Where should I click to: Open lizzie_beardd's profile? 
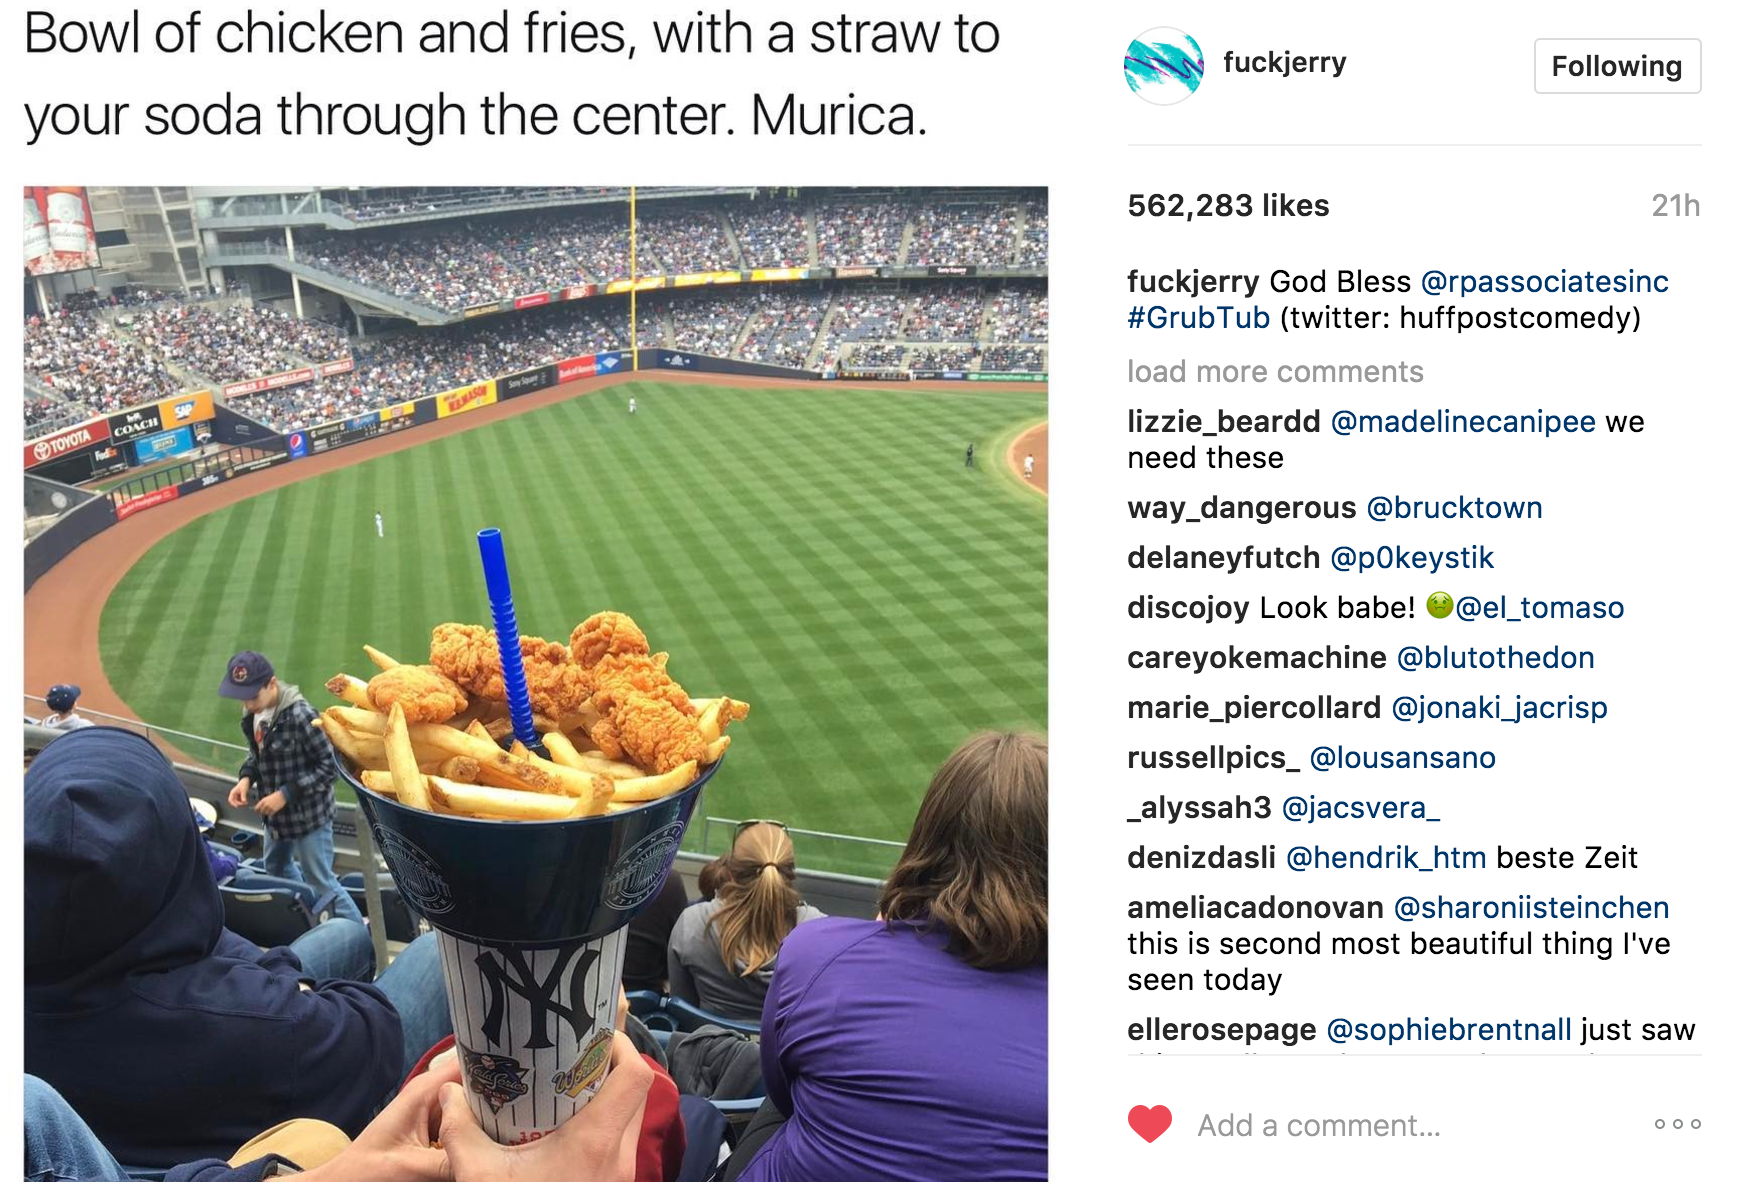point(1223,422)
